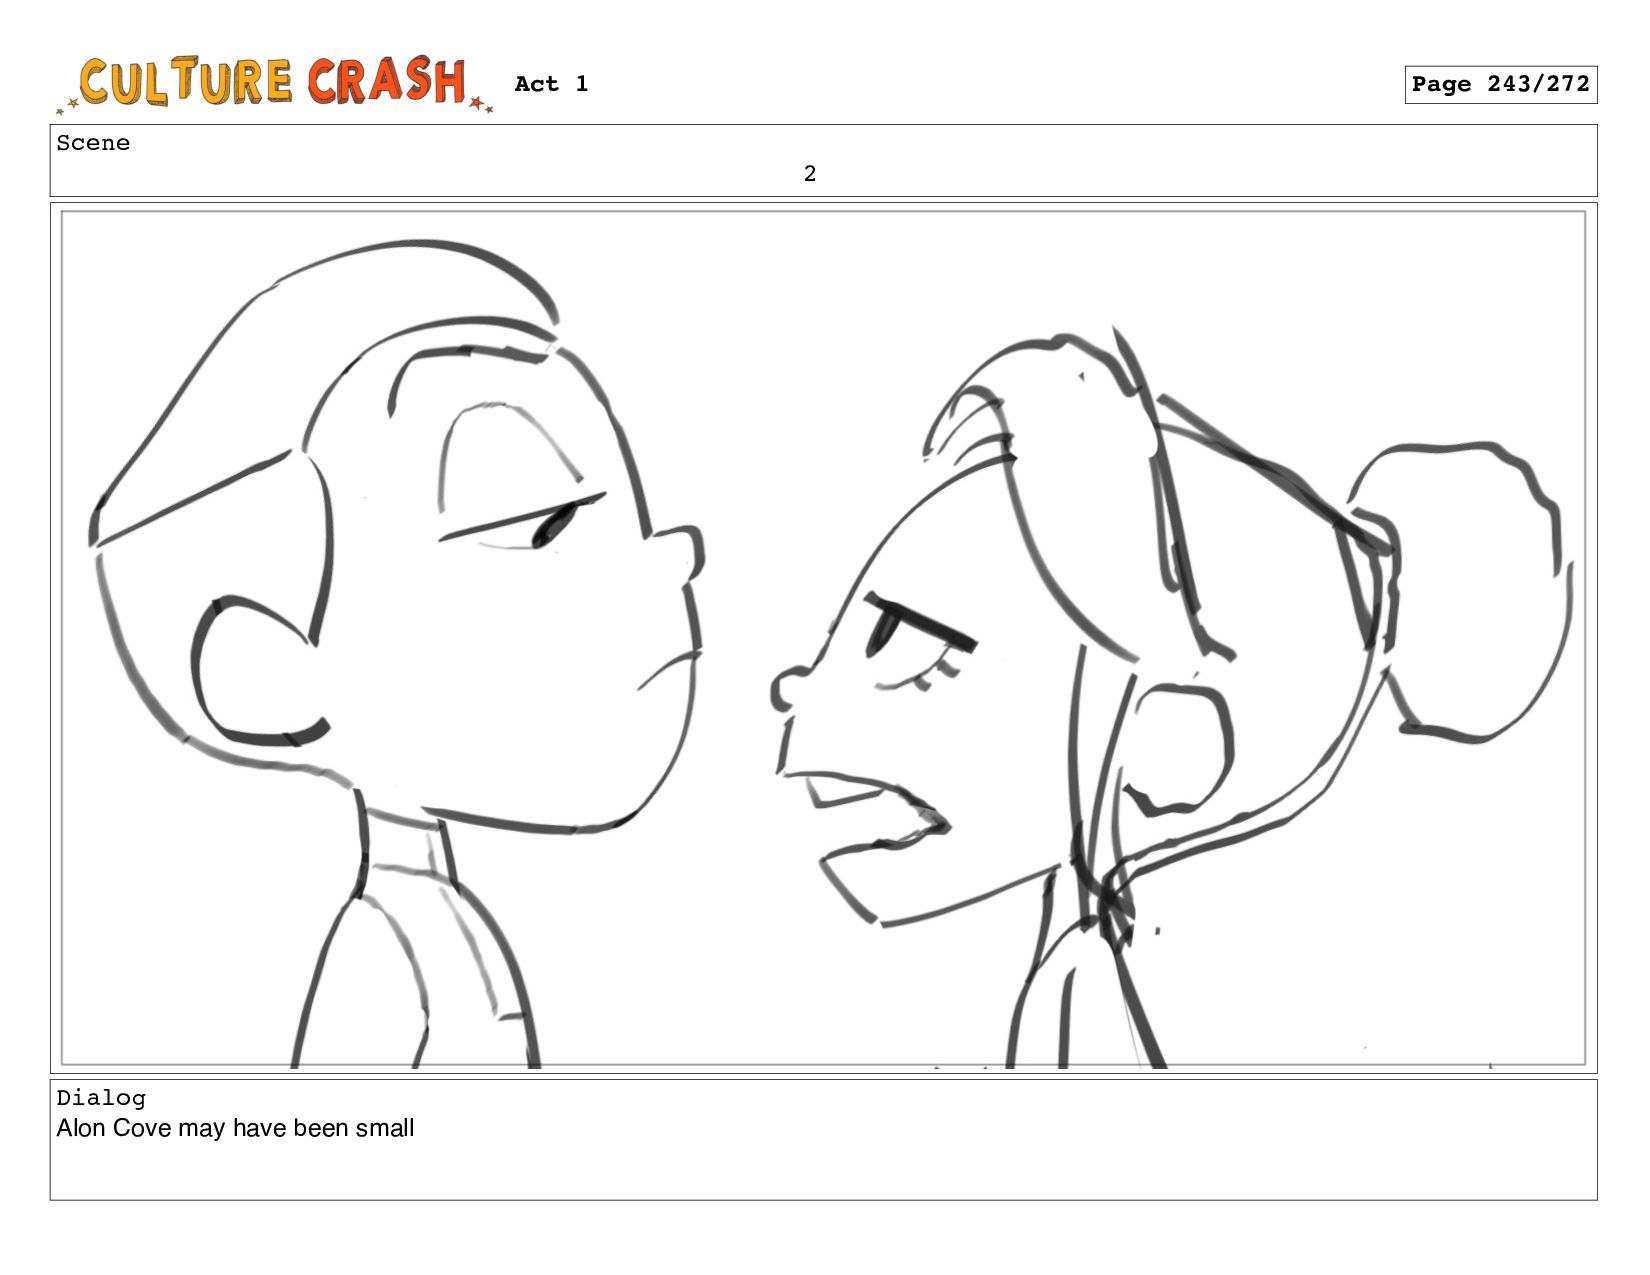Click the Culture Crash logo
The width and height of the screenshot is (1650, 1275).
click(x=275, y=83)
